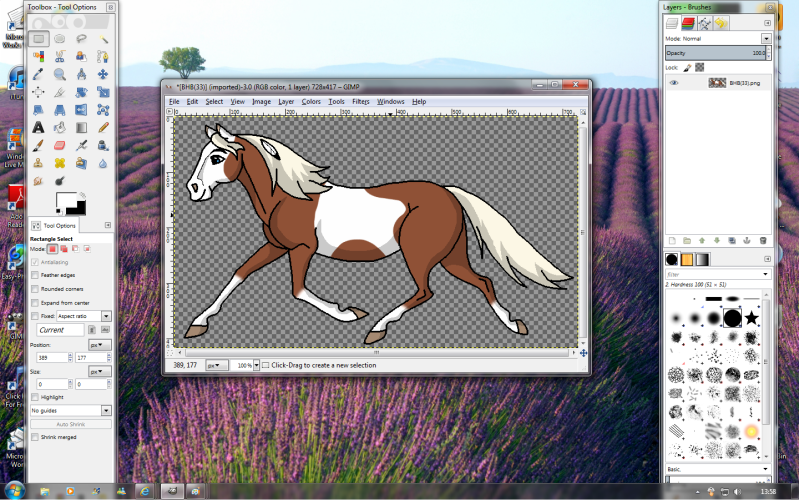Click the Windows Start button
The image size is (799, 504).
click(x=14, y=492)
